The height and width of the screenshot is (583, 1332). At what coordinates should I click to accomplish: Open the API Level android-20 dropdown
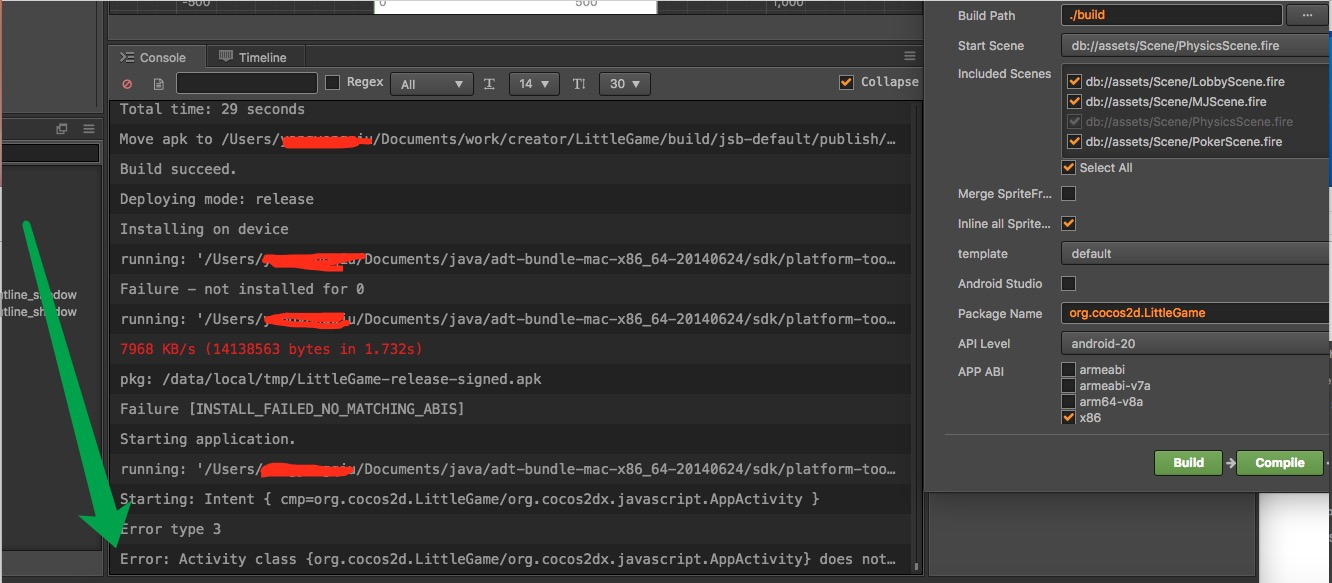click(1196, 344)
